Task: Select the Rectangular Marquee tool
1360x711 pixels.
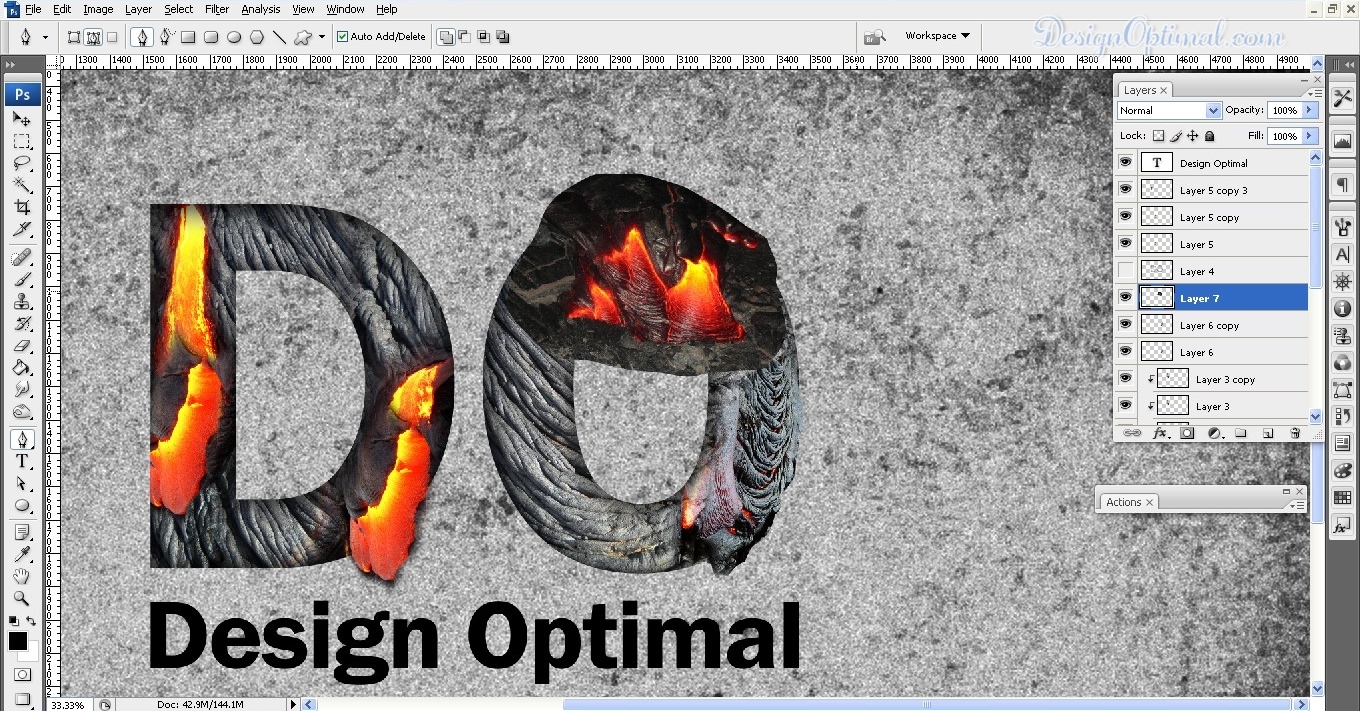Action: 22,141
